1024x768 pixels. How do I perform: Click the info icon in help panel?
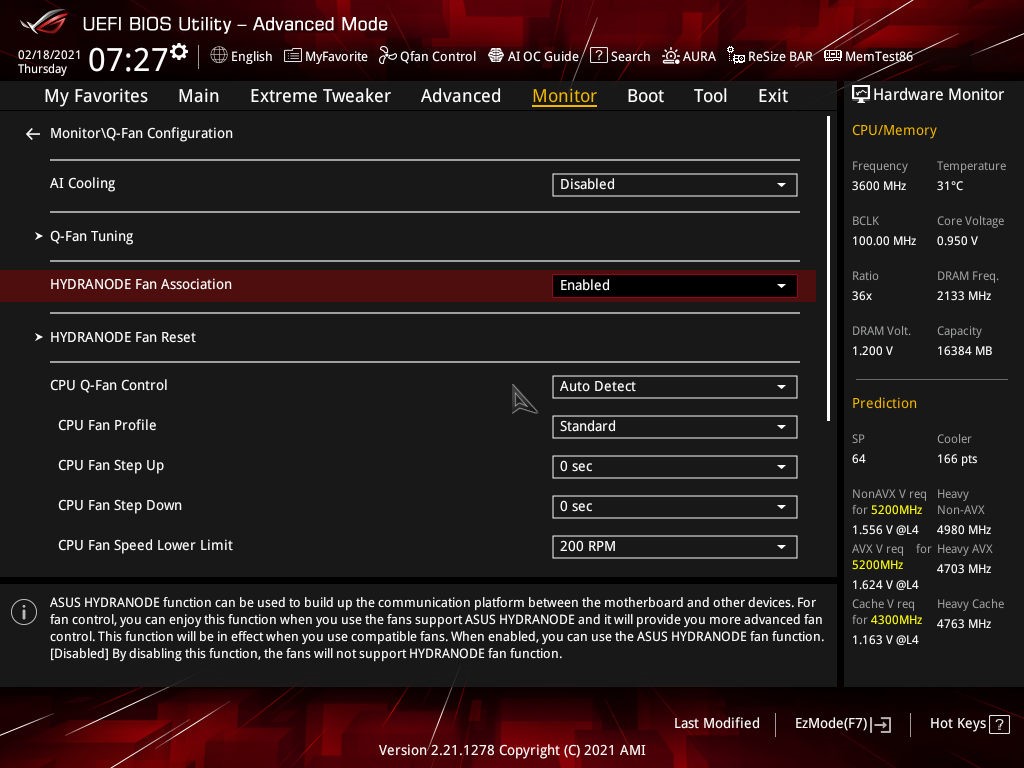[24, 612]
